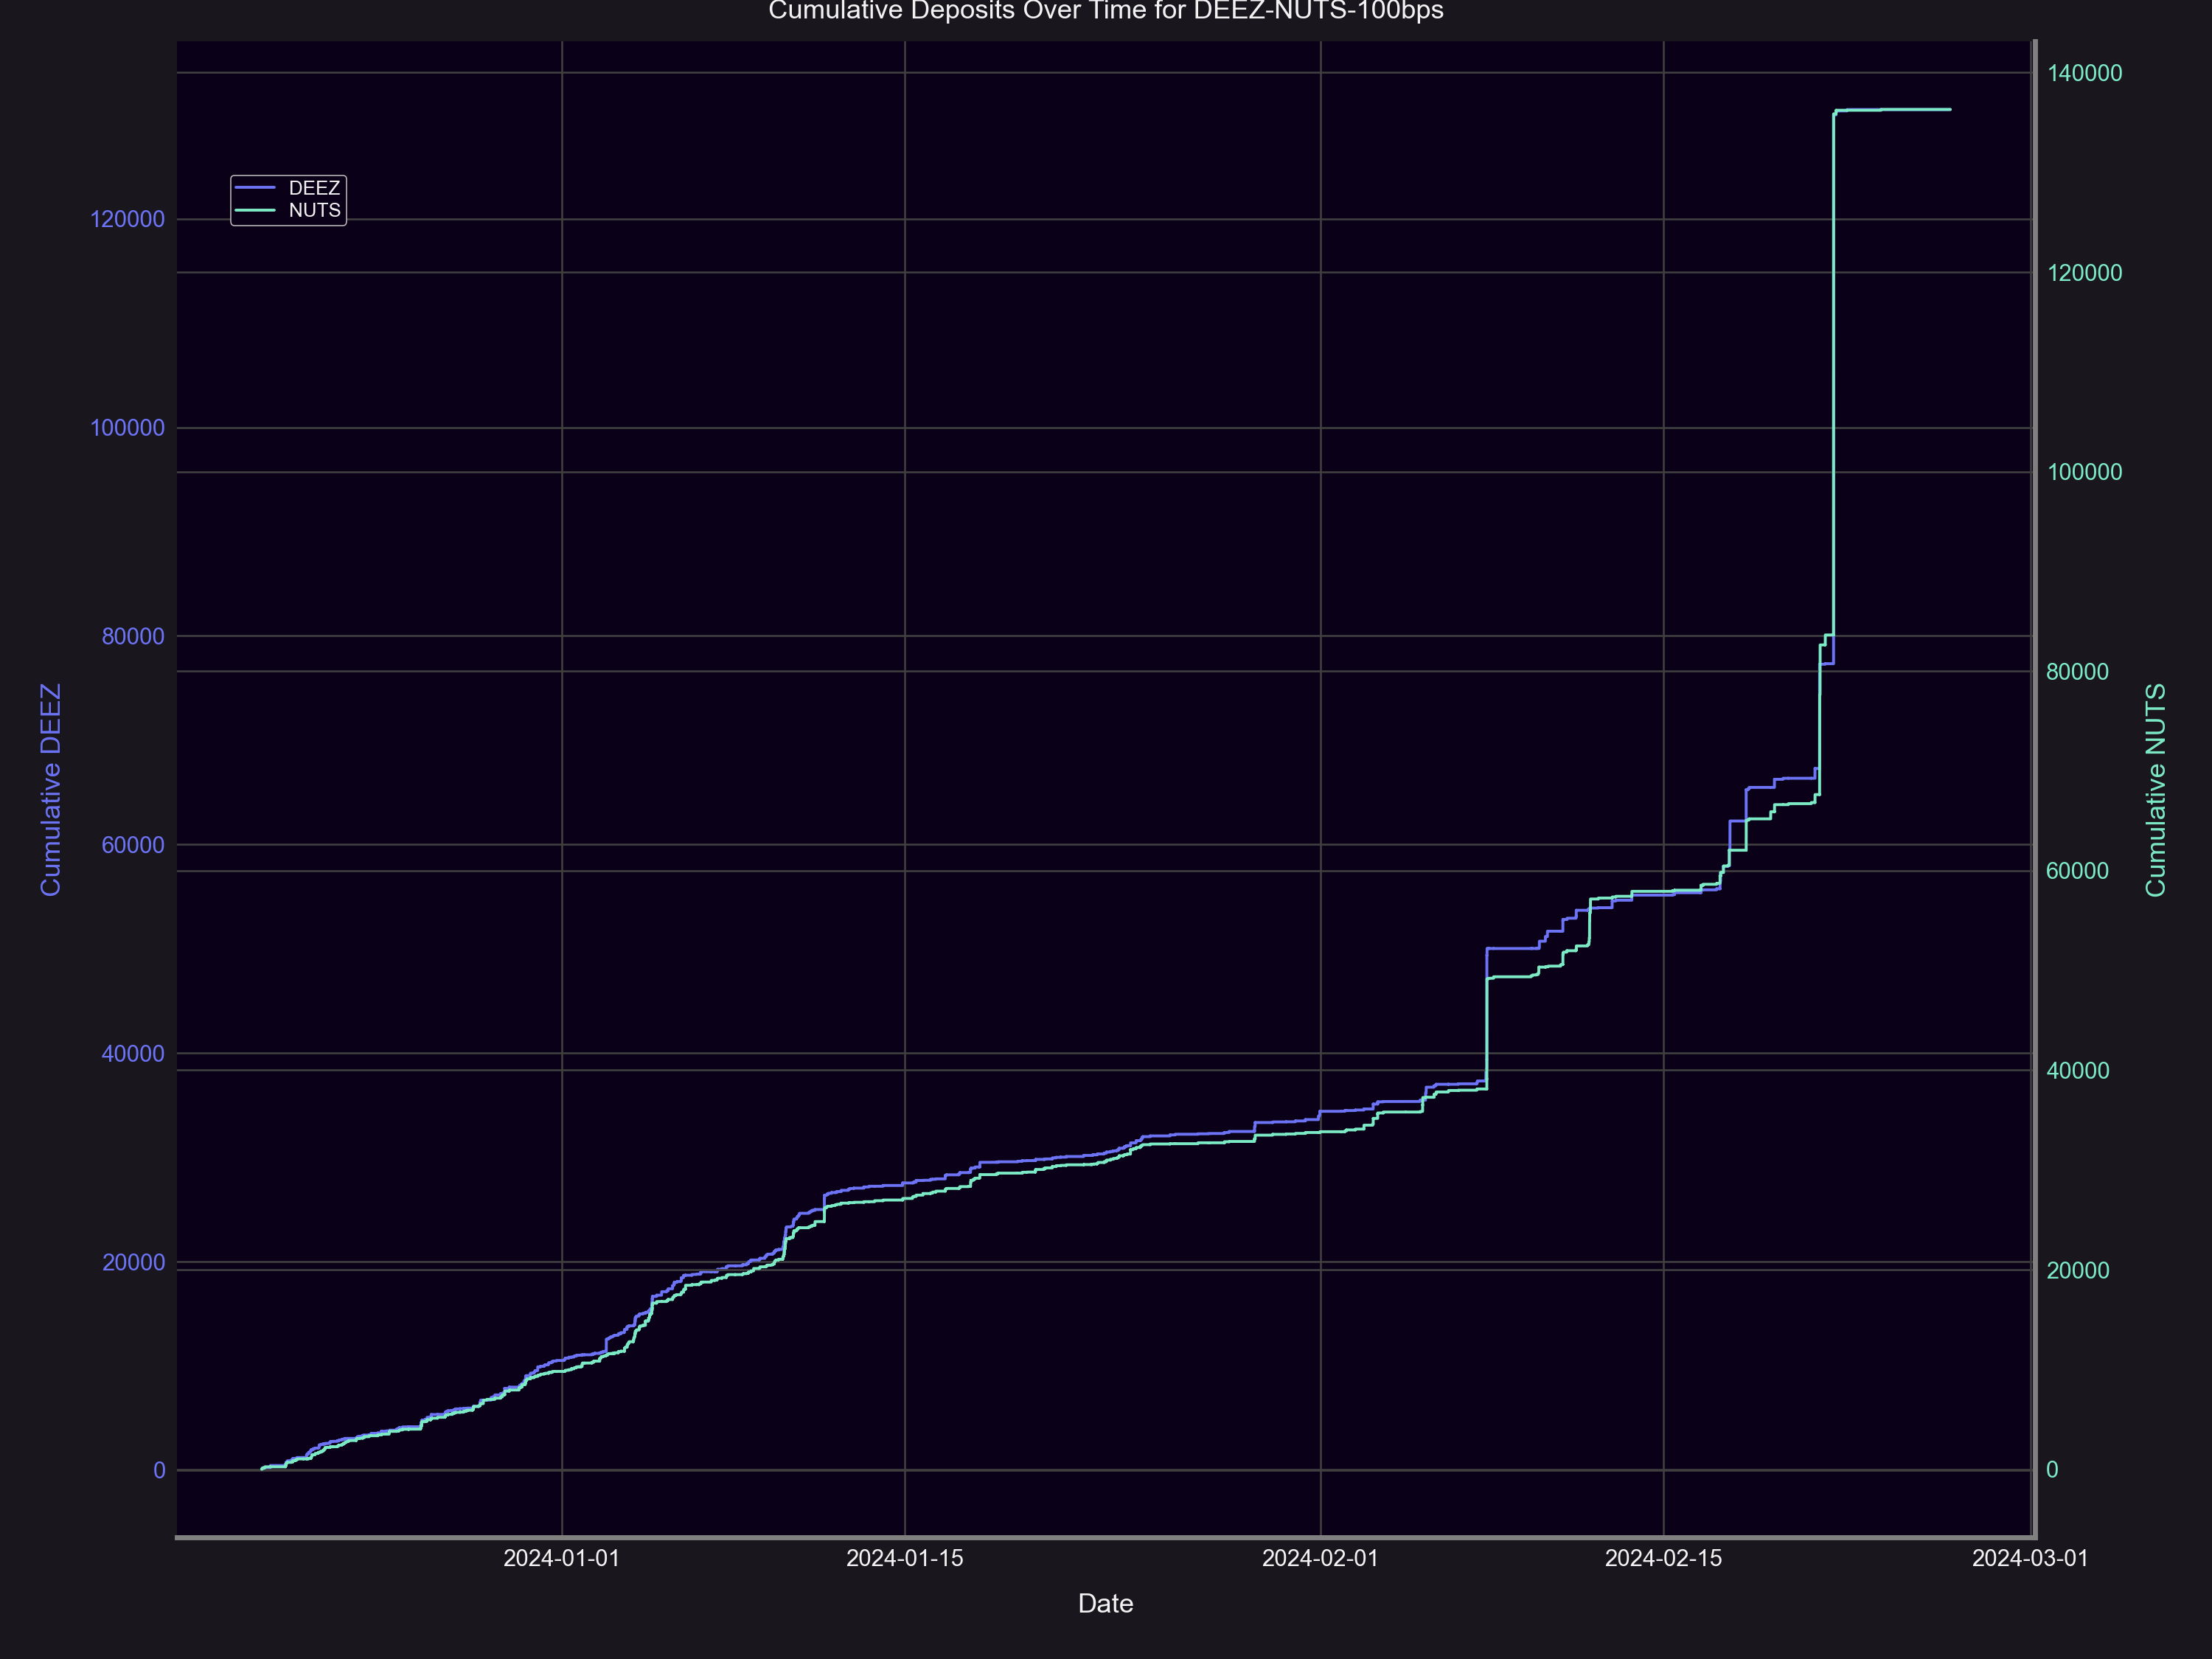Click the 40000 left axis tick label
Viewport: 2212px width, 1659px height.
tap(133, 1053)
